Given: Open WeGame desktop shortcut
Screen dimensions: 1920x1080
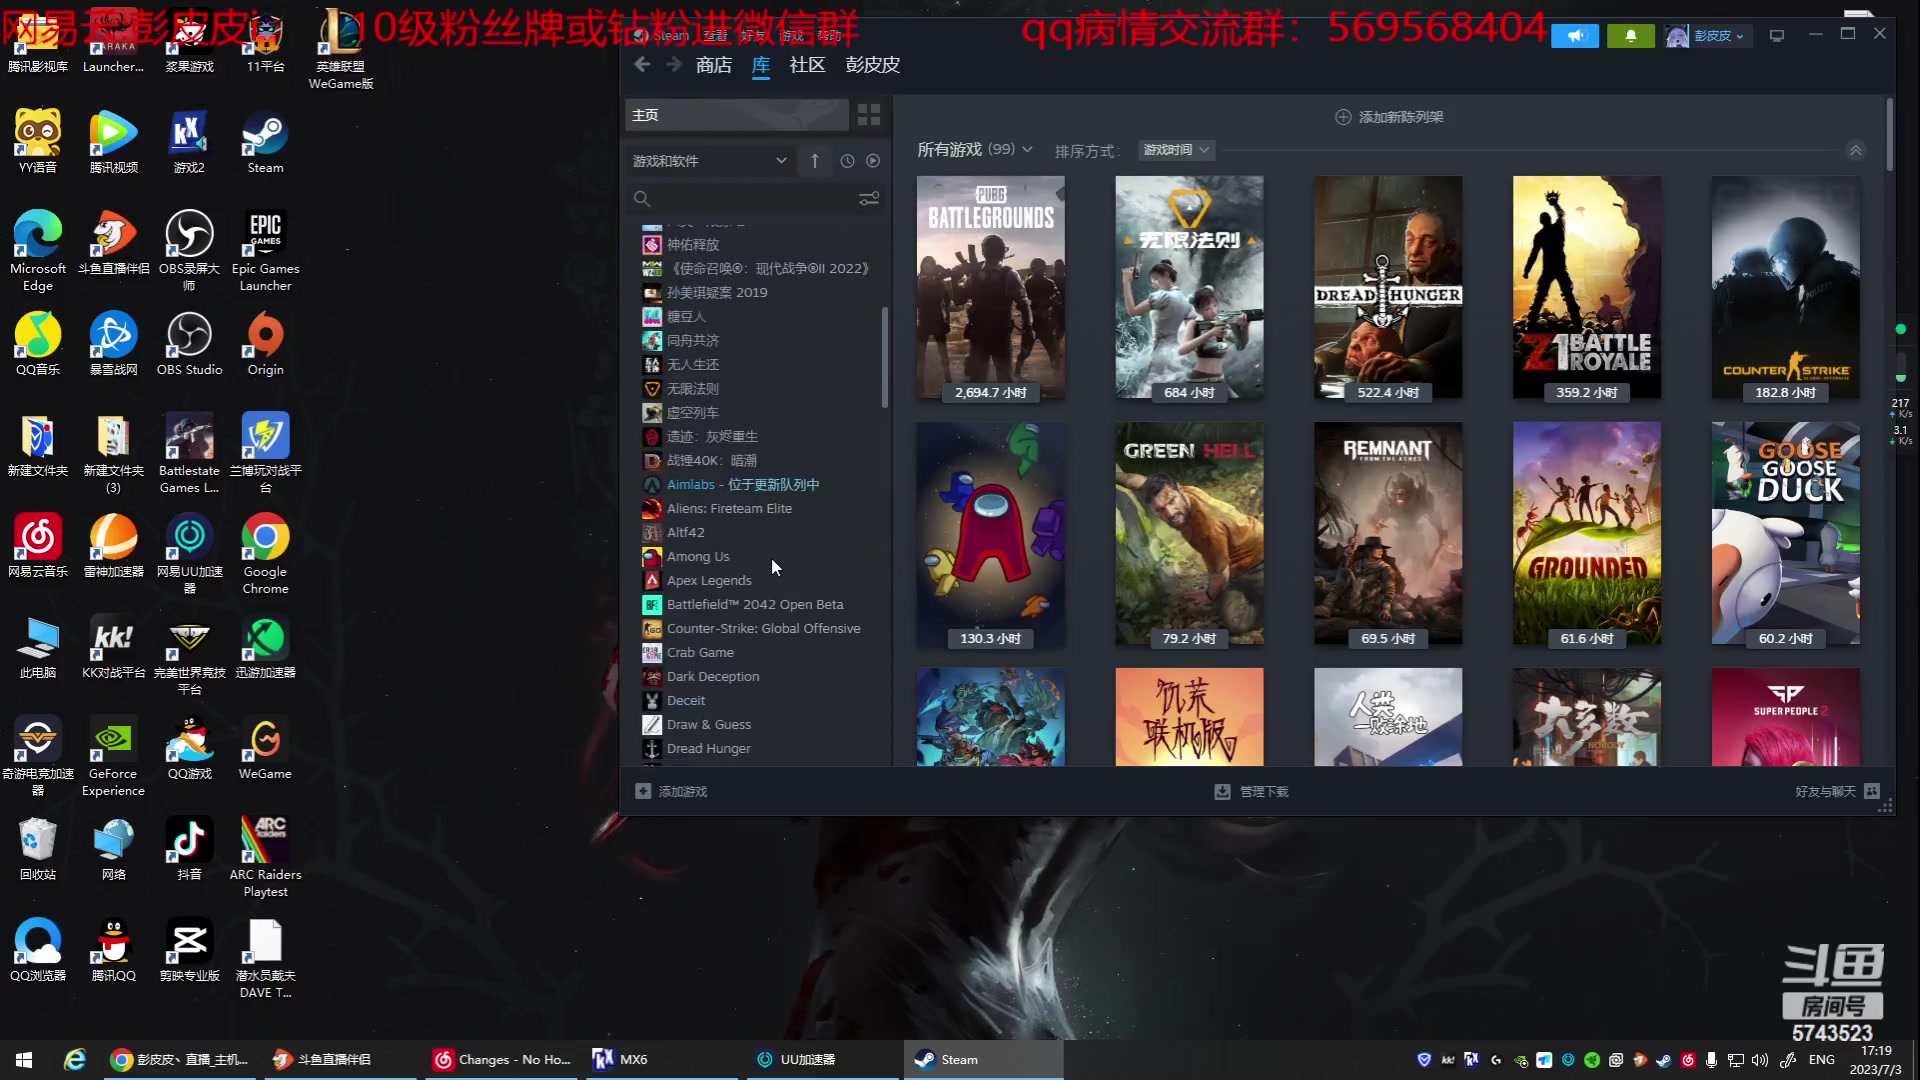Looking at the screenshot, I should [x=265, y=748].
